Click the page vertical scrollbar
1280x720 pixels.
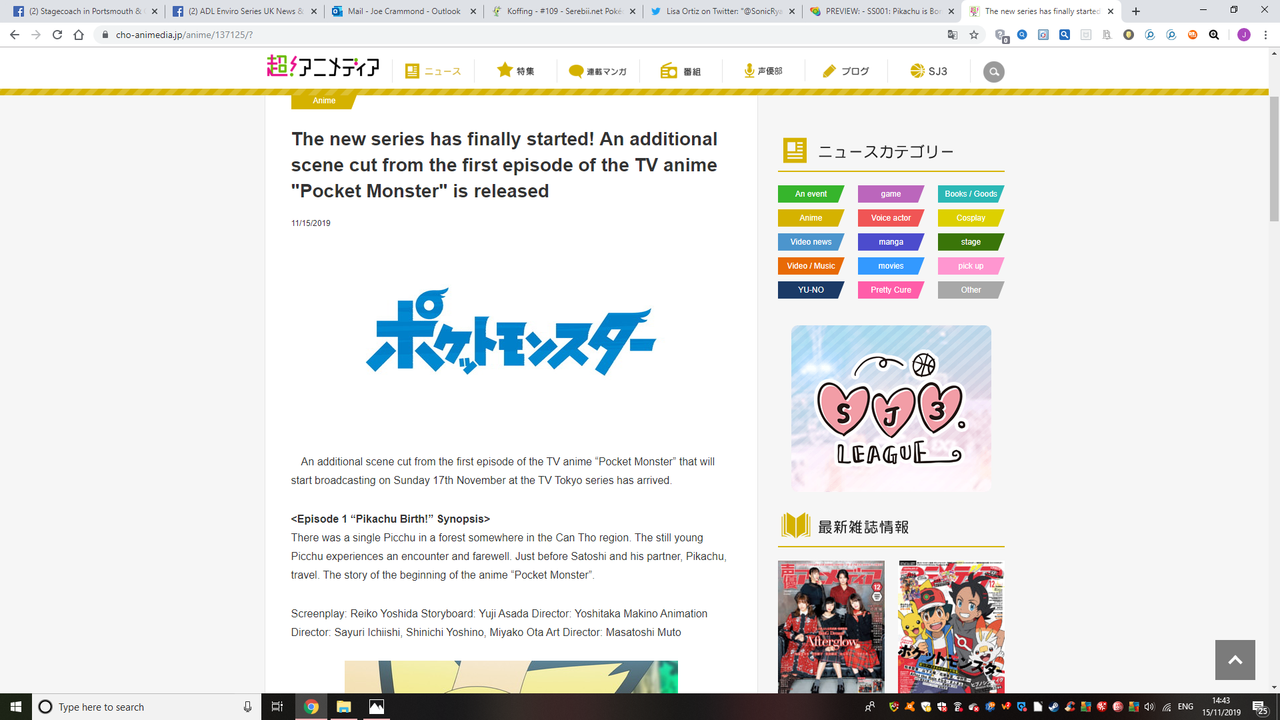click(x=1274, y=158)
